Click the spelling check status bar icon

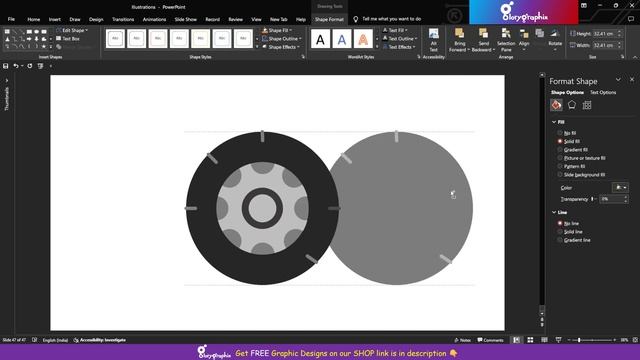click(x=35, y=340)
